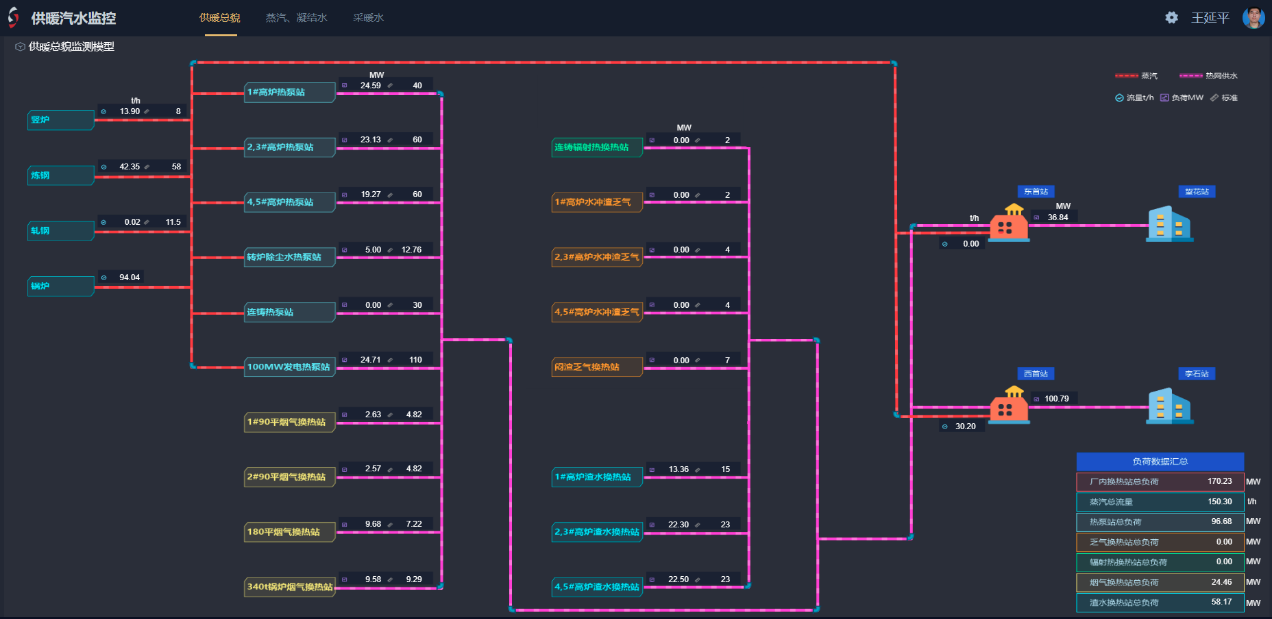Viewport: 1272px width, 619px height.
Task: Click the 负荷MW legend icon
Action: click(x=1163, y=98)
